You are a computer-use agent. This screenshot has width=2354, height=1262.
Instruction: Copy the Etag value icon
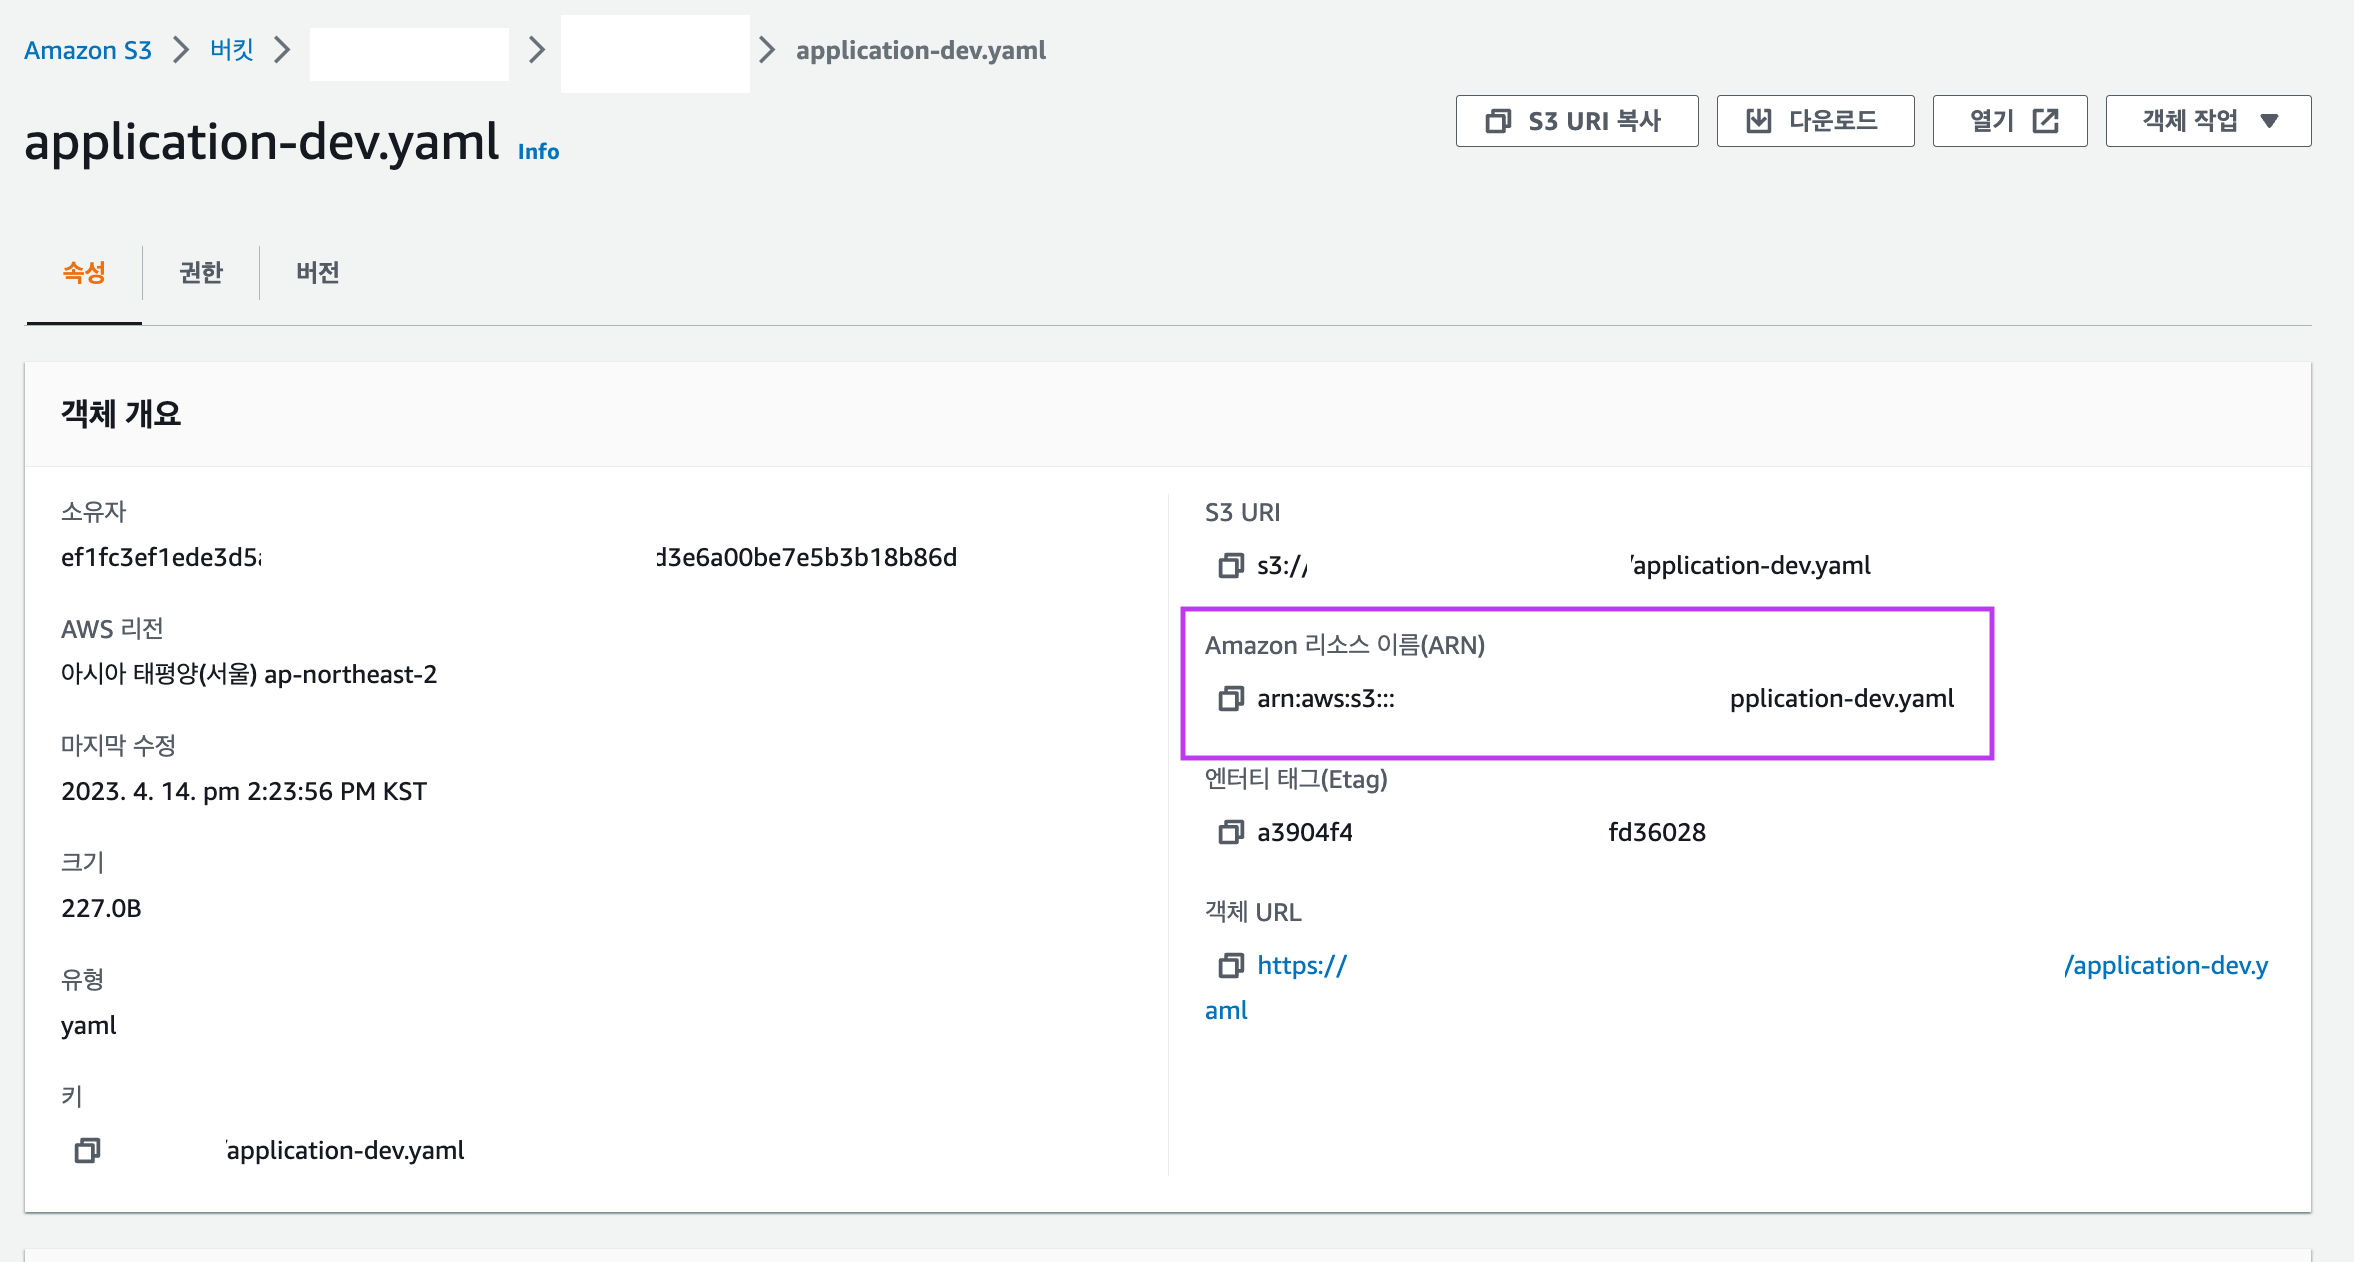1230,832
